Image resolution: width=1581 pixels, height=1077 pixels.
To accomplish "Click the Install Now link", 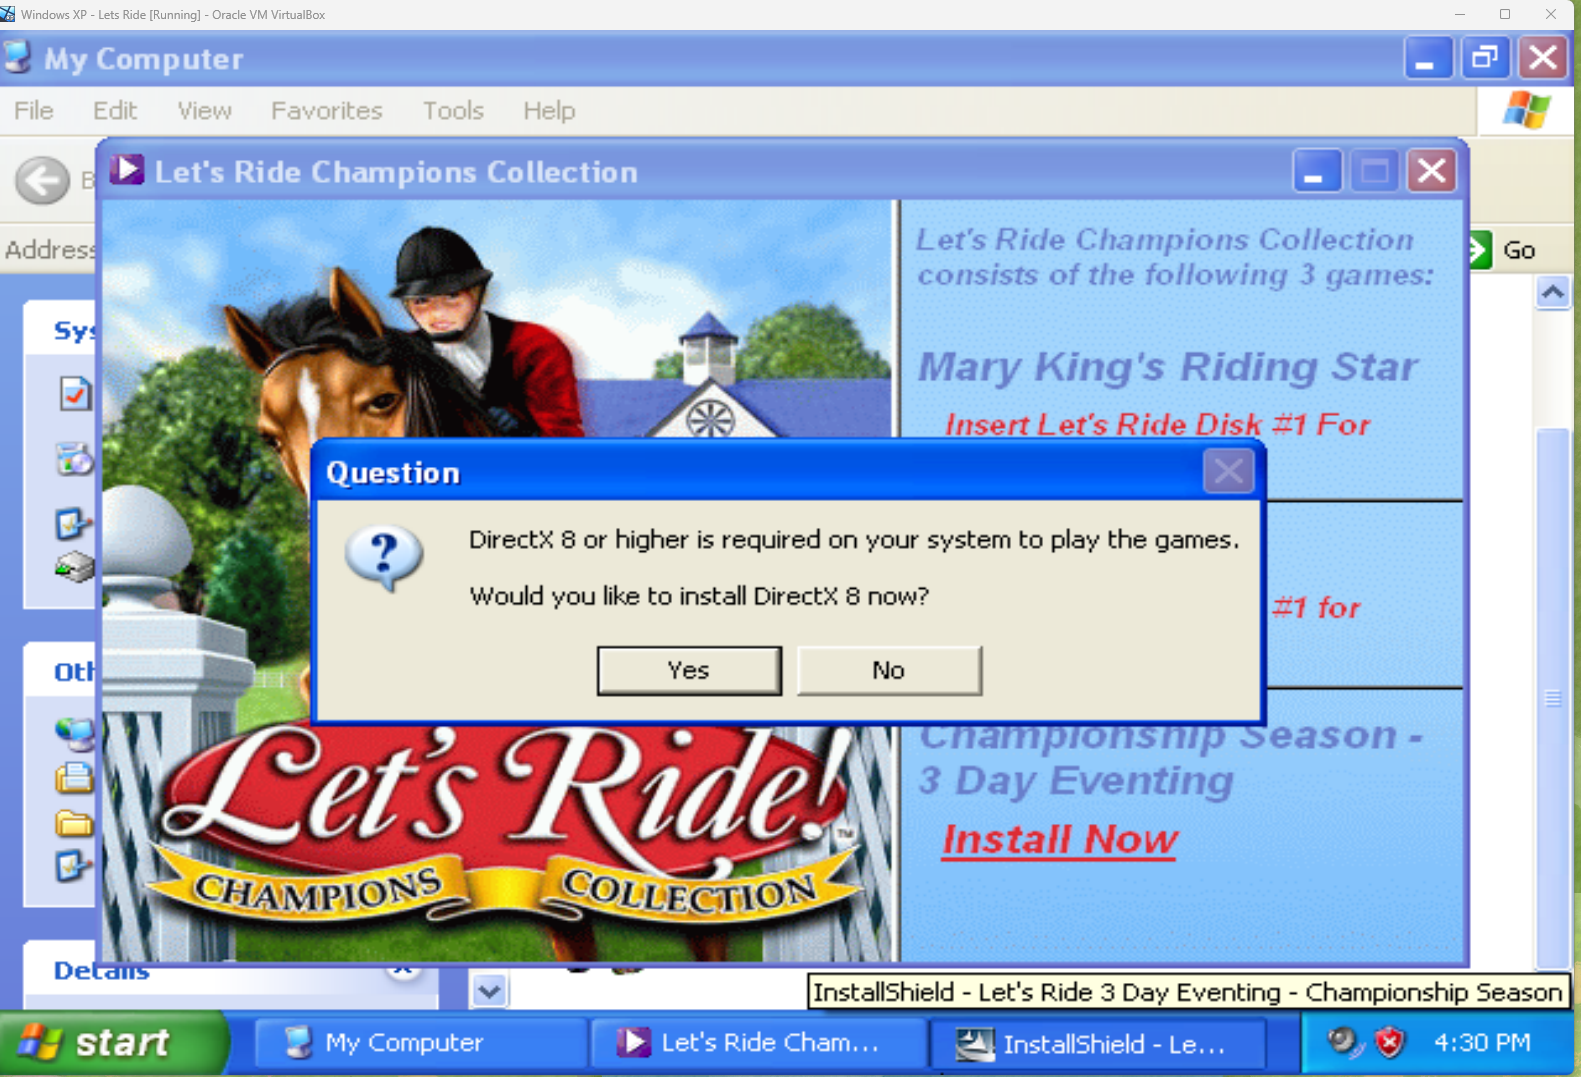I will [x=1060, y=840].
